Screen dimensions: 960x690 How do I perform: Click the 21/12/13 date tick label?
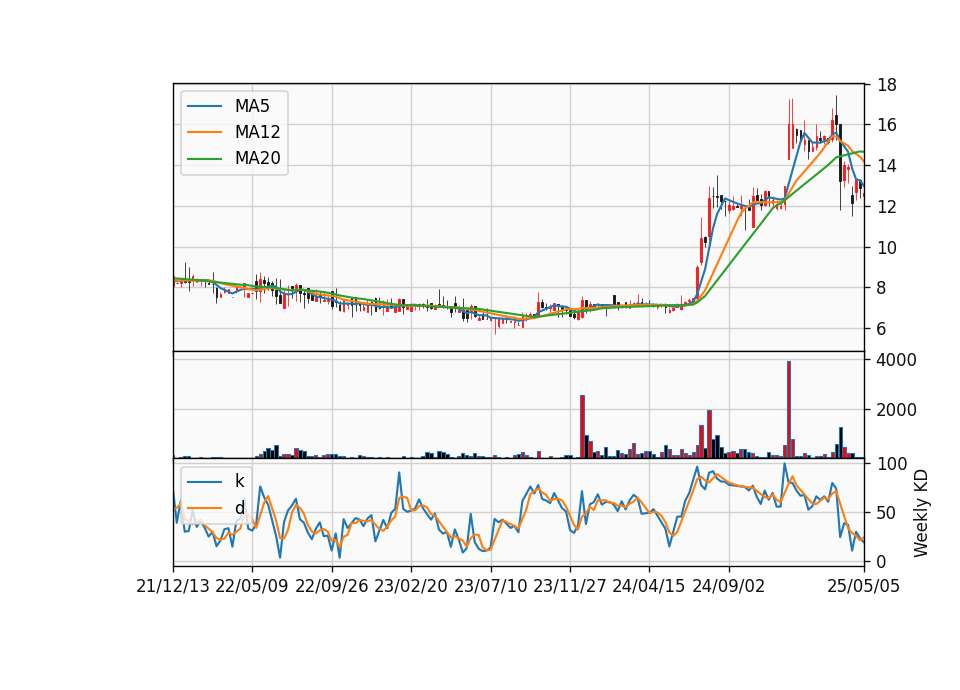[x=173, y=586]
